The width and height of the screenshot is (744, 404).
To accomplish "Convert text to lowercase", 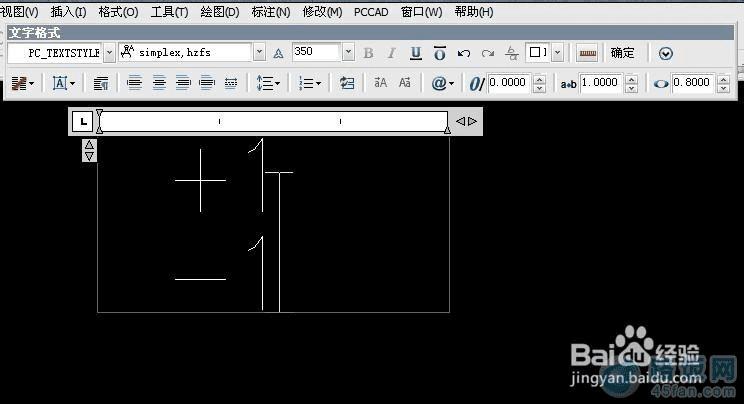I will tap(404, 83).
